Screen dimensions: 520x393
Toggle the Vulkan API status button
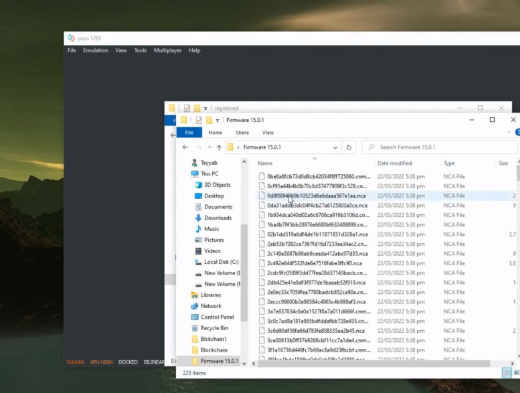pos(75,362)
